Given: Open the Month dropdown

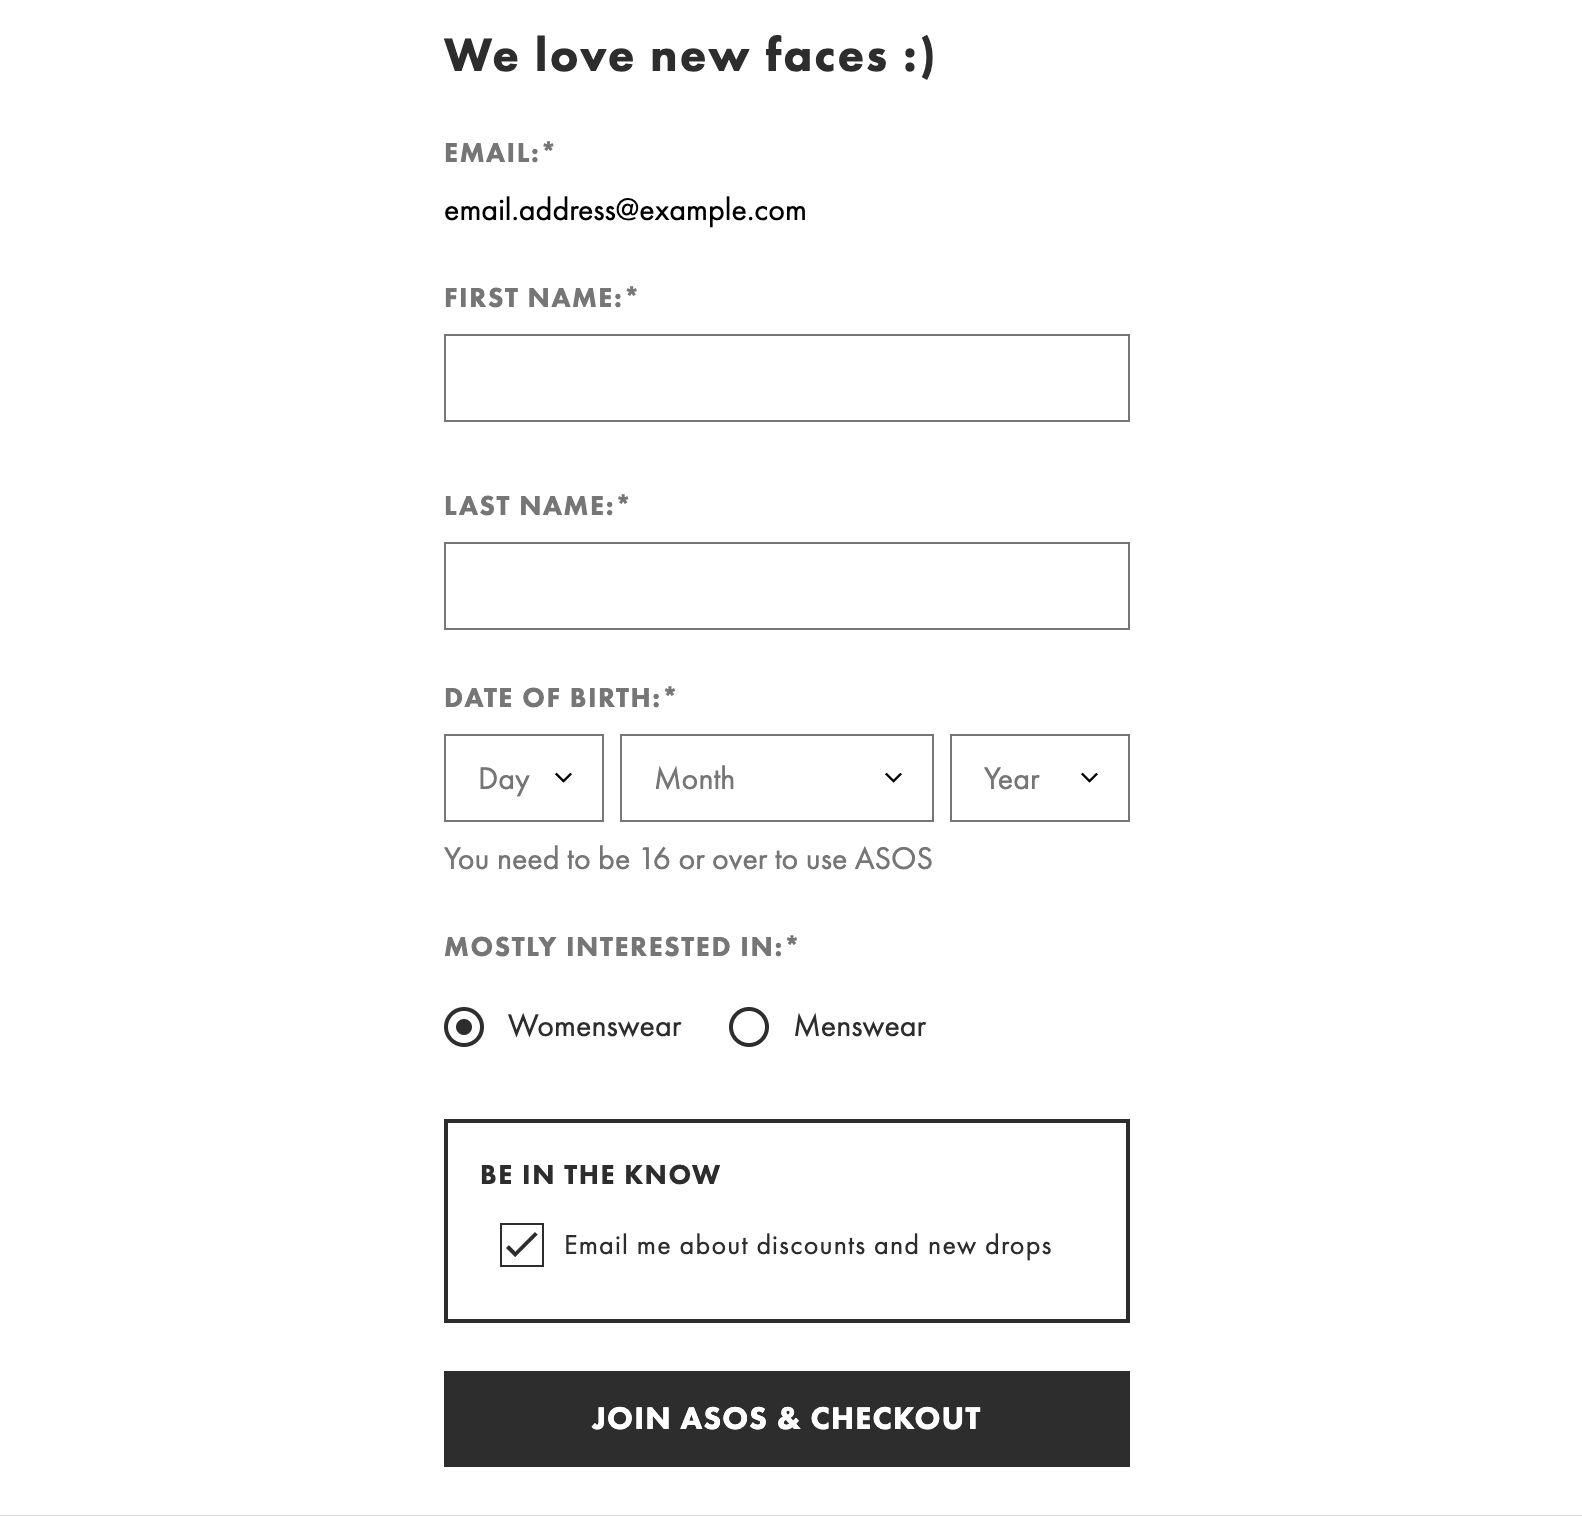Looking at the screenshot, I should (776, 778).
